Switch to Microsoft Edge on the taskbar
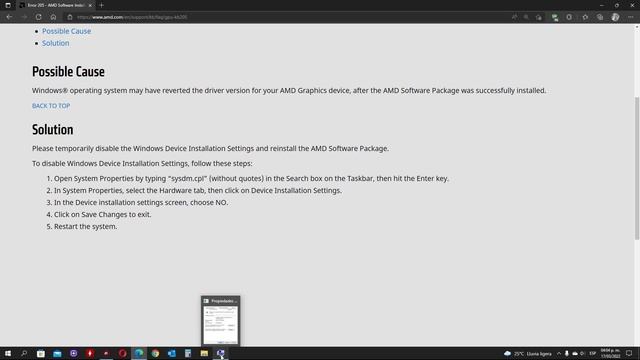 point(139,353)
